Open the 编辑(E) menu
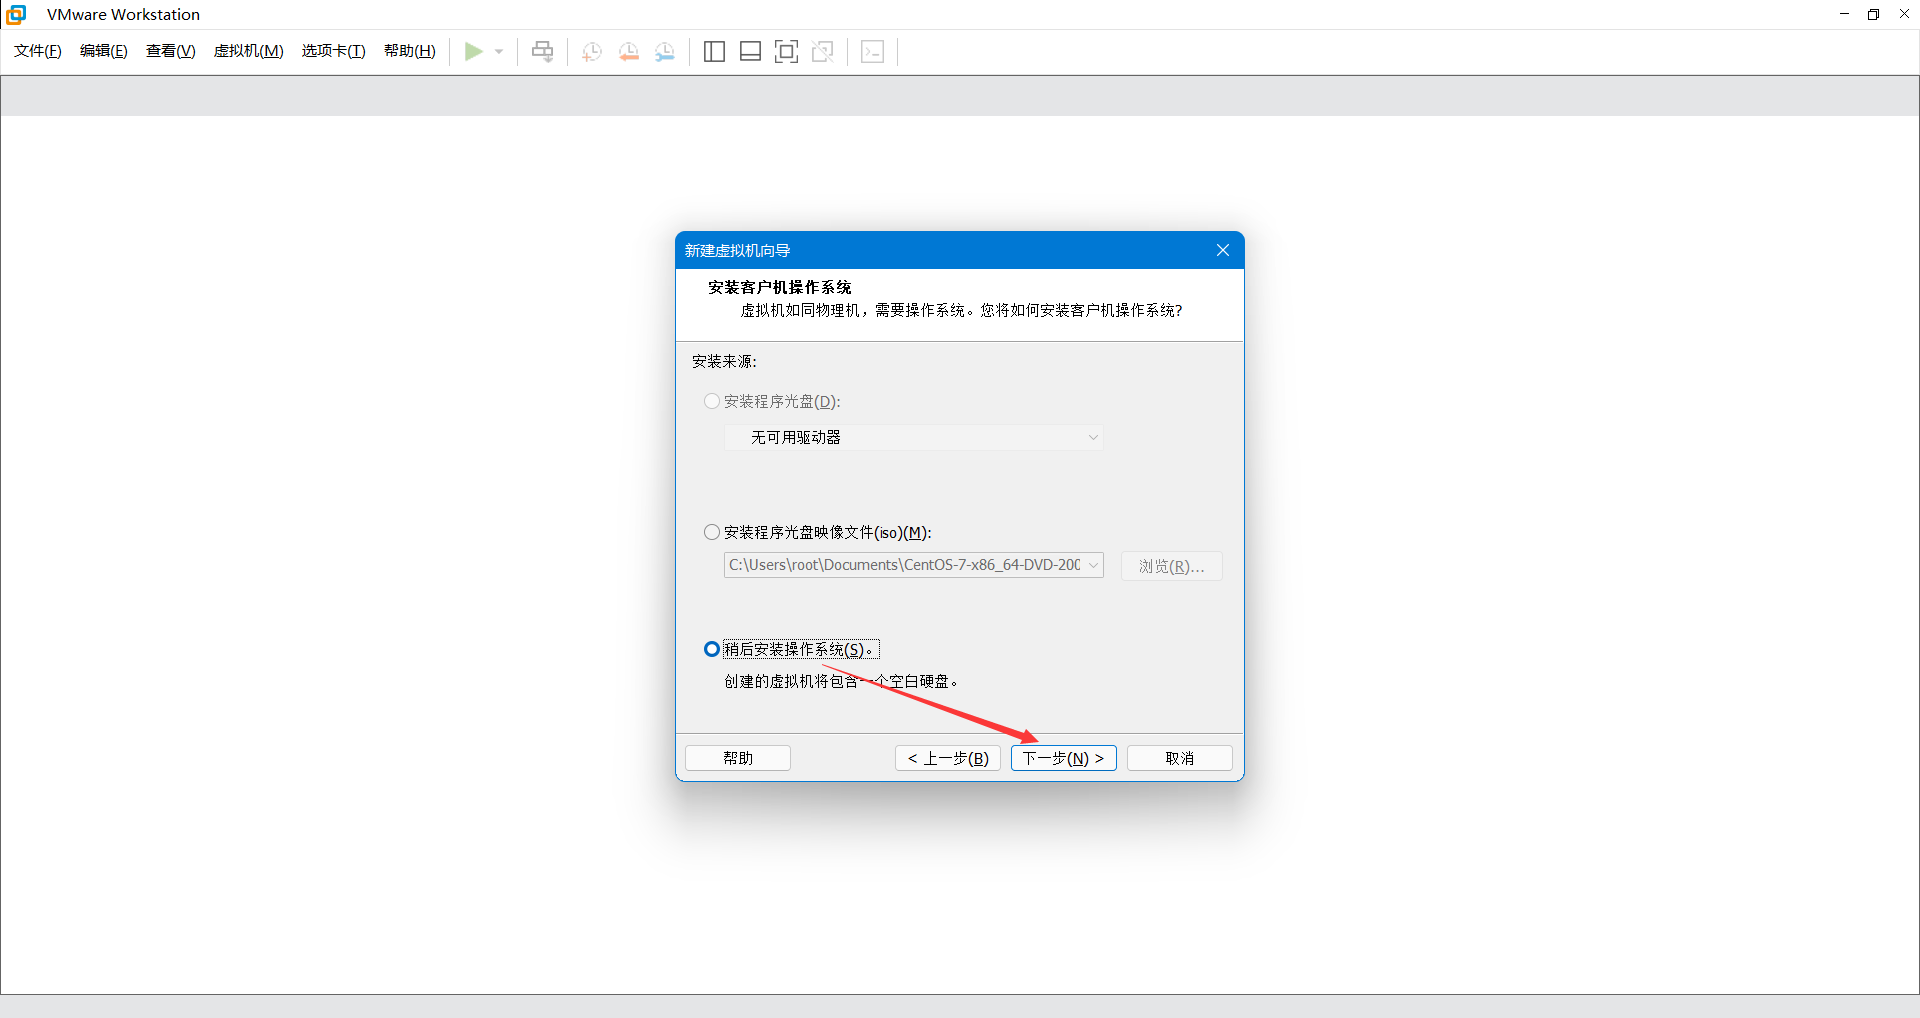This screenshot has width=1920, height=1018. tap(104, 51)
